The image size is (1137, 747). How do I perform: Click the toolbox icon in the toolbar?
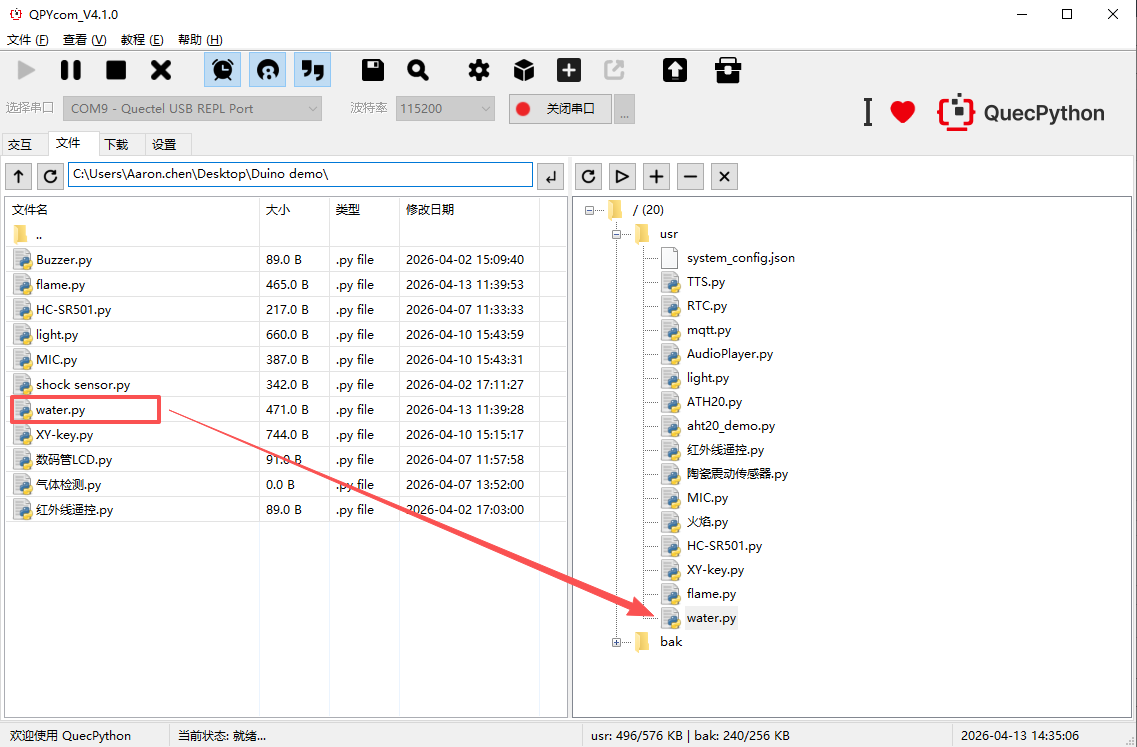point(728,70)
